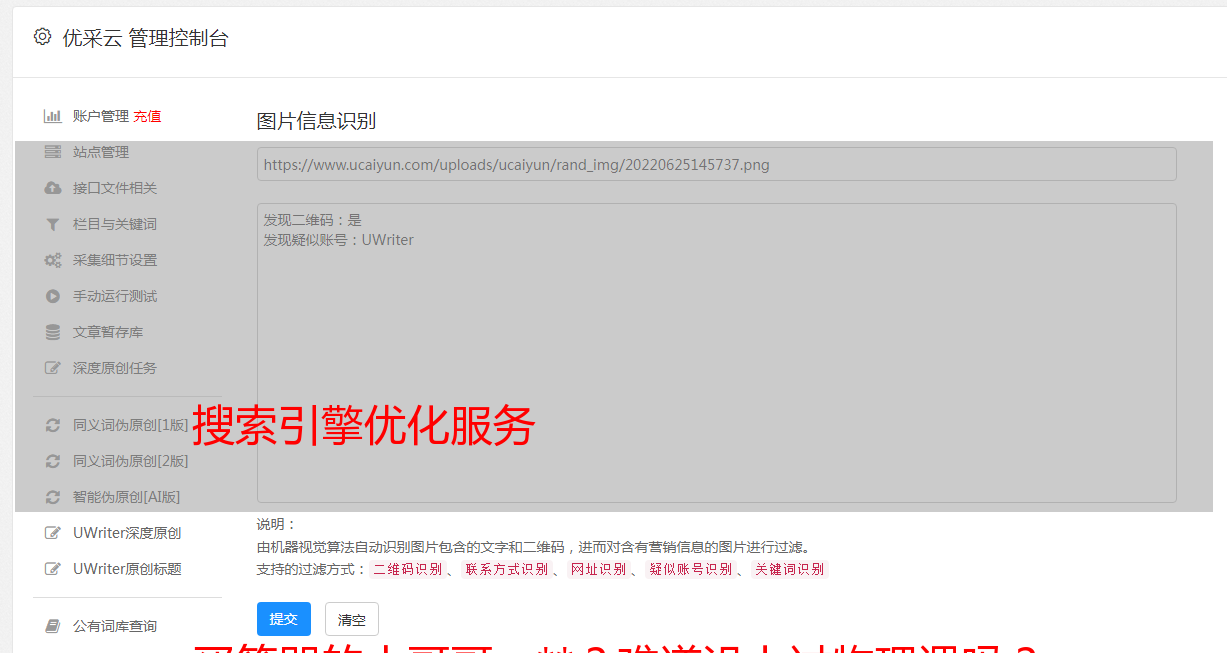The height and width of the screenshot is (653, 1227).
Task: Open 智能伪原创[AI版] menu entry
Action: 127,497
